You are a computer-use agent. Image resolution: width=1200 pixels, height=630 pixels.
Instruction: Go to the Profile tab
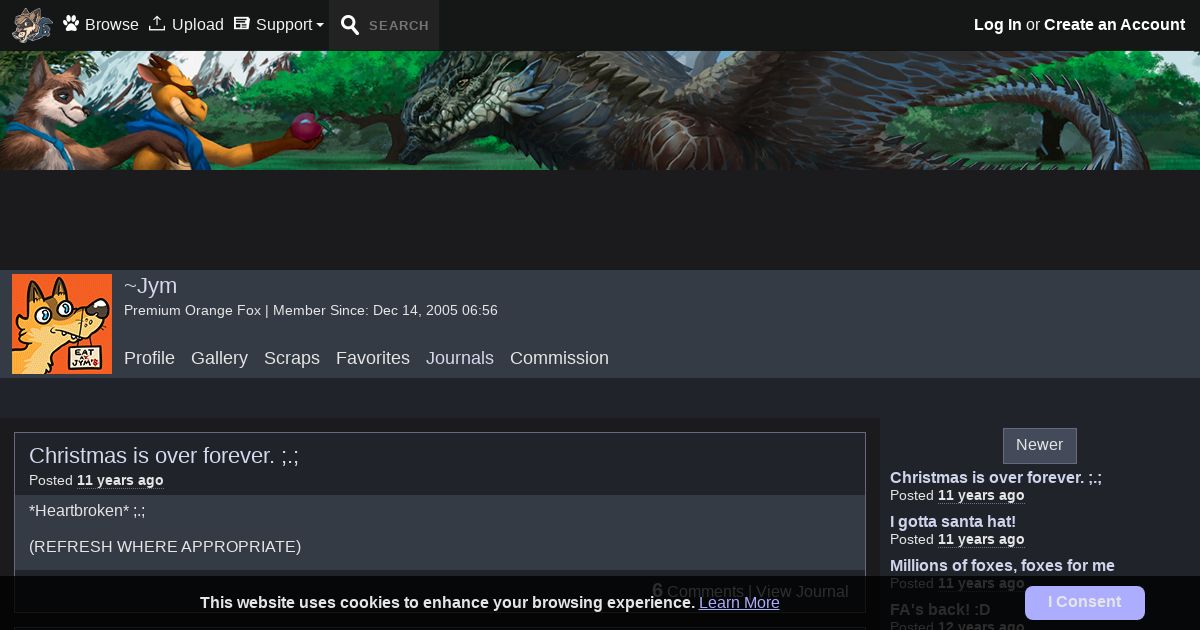[x=149, y=358]
